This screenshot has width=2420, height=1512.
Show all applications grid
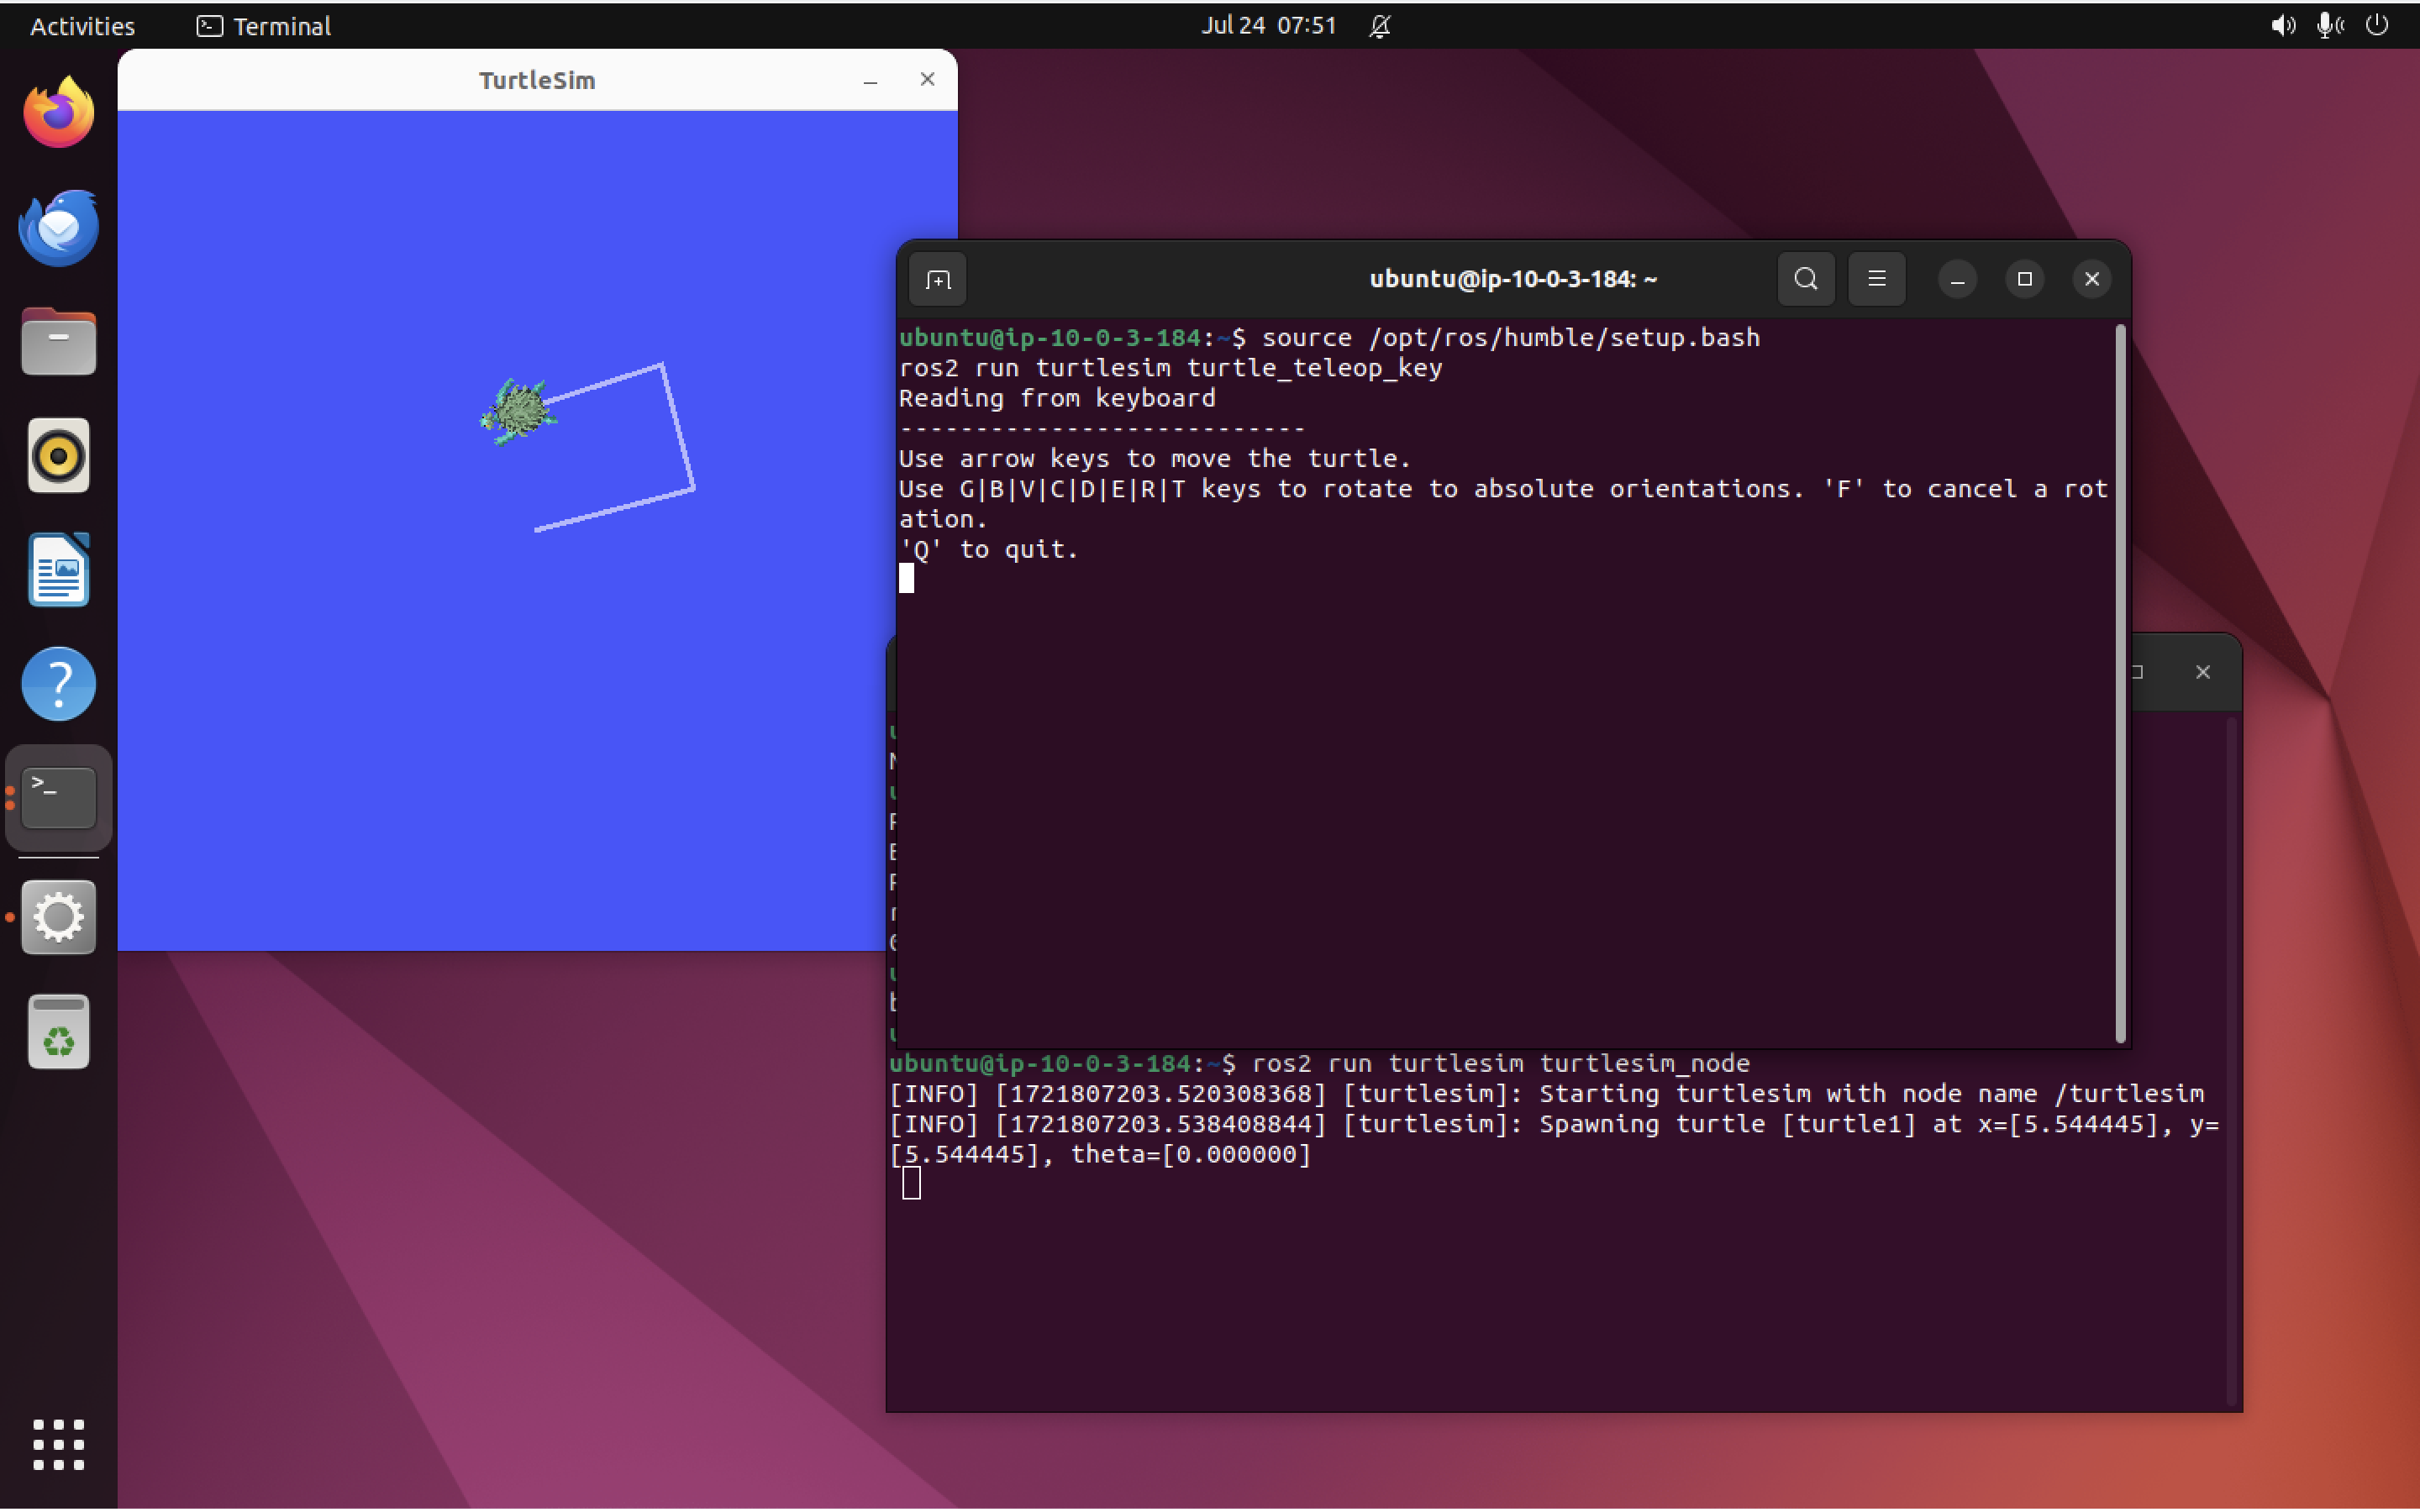coord(58,1443)
